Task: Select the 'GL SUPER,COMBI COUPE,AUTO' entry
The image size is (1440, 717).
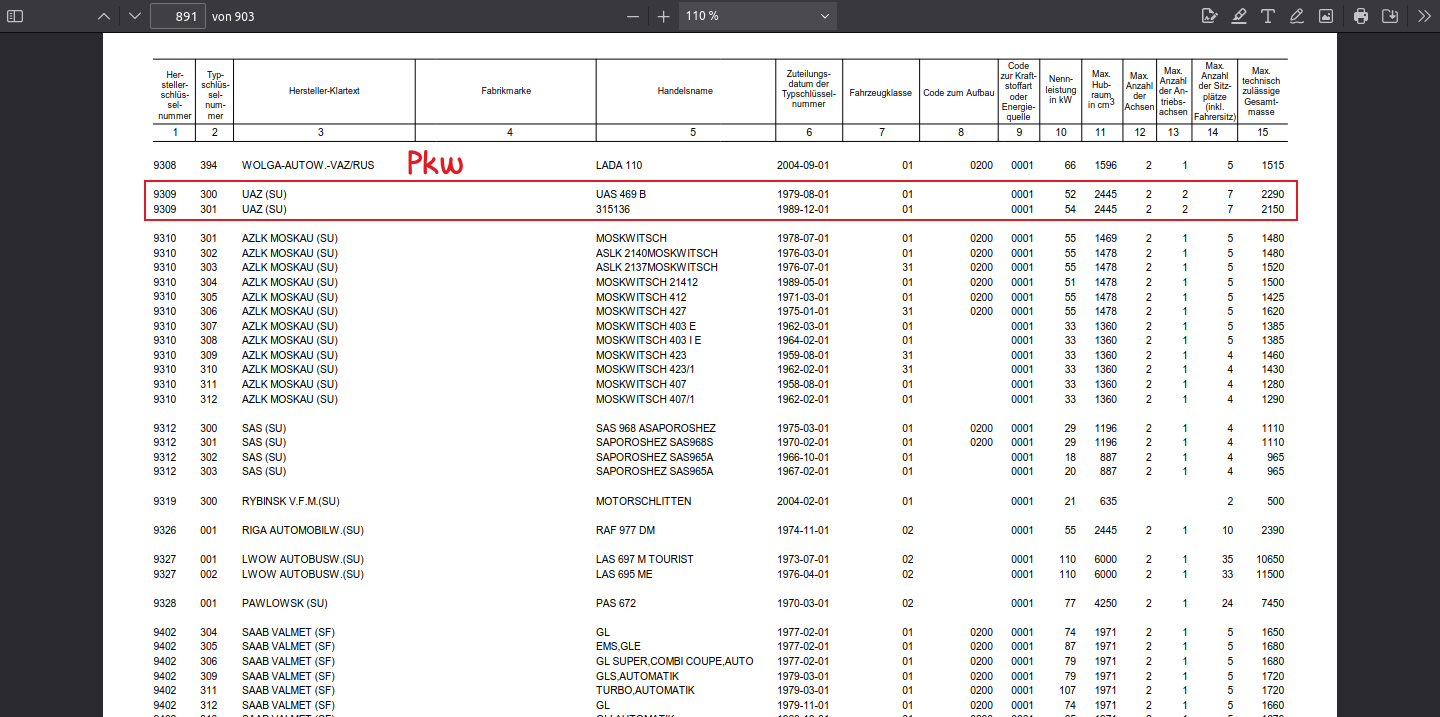Action: (675, 661)
